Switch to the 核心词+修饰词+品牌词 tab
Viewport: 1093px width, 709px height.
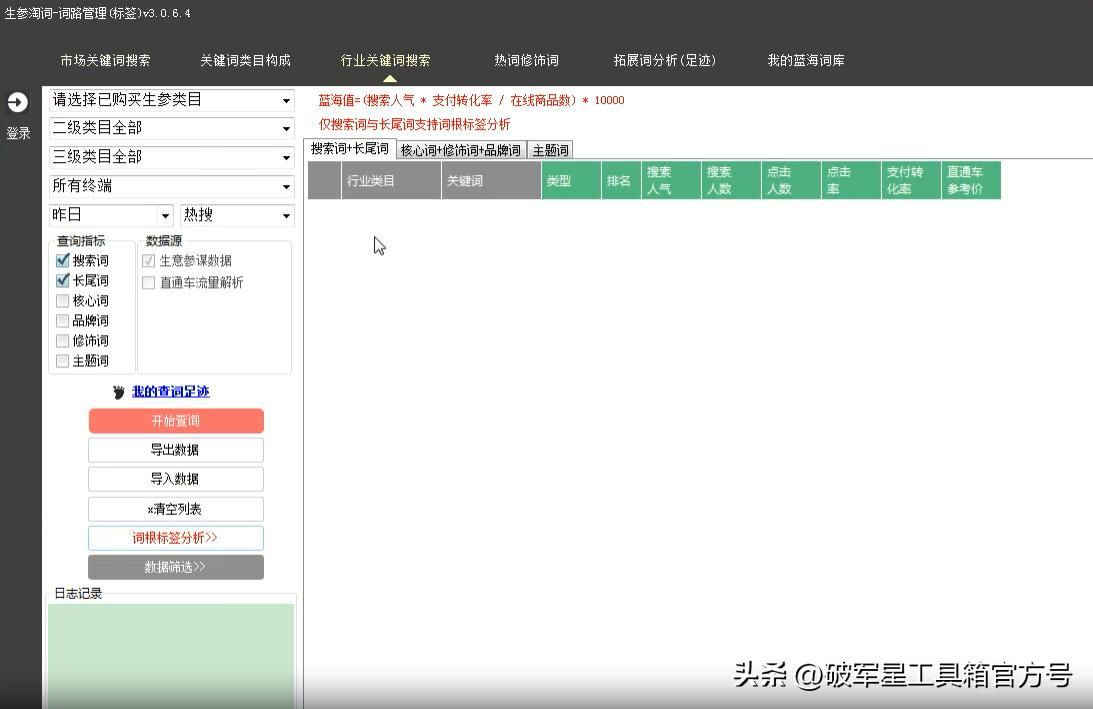pyautogui.click(x=459, y=150)
